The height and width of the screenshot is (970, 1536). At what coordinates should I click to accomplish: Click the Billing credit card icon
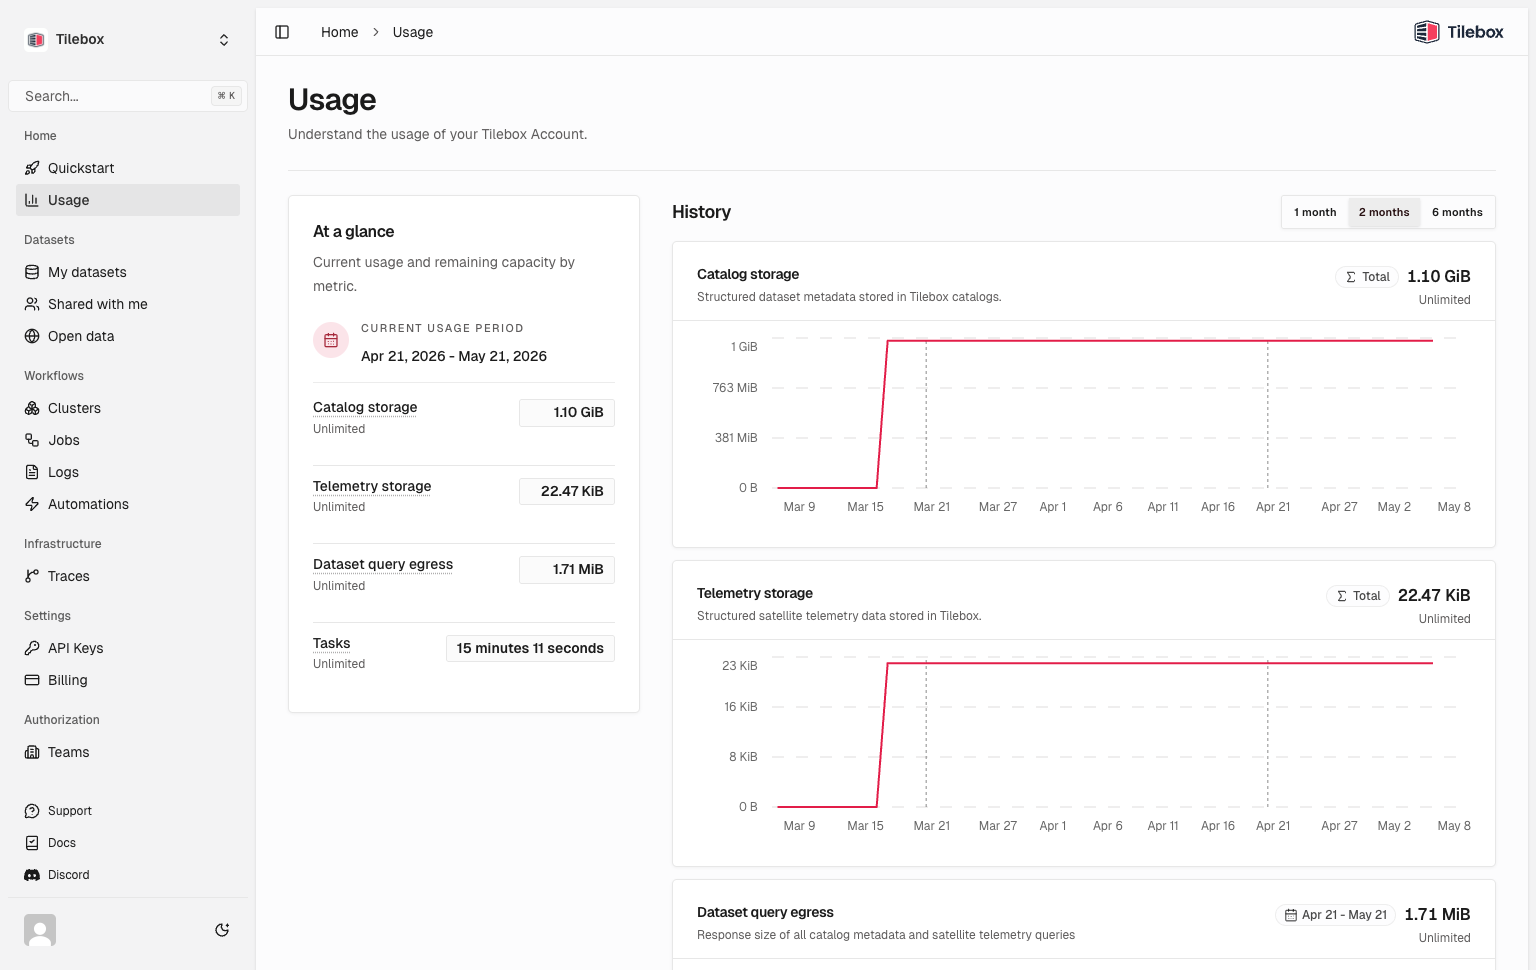point(32,680)
